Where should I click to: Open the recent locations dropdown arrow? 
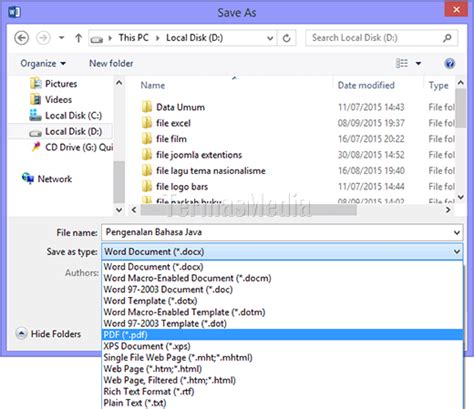pos(61,38)
